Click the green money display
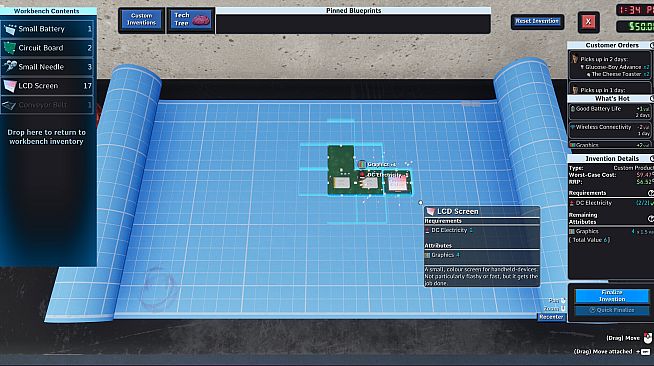 click(635, 27)
